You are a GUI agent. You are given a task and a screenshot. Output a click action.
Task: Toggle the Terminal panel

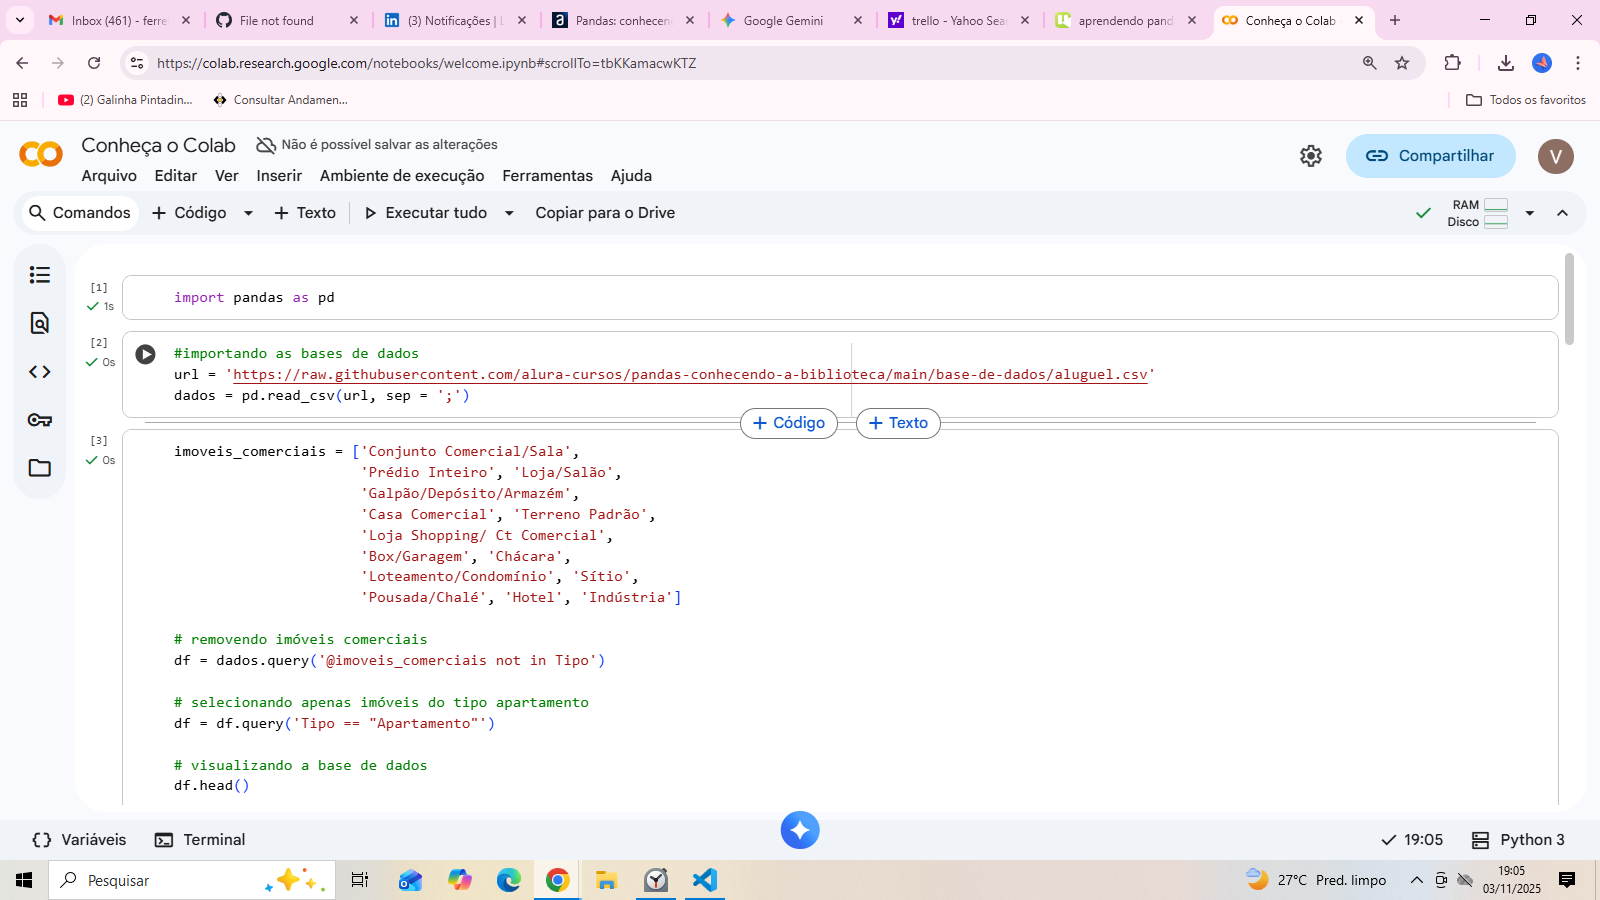coord(200,840)
